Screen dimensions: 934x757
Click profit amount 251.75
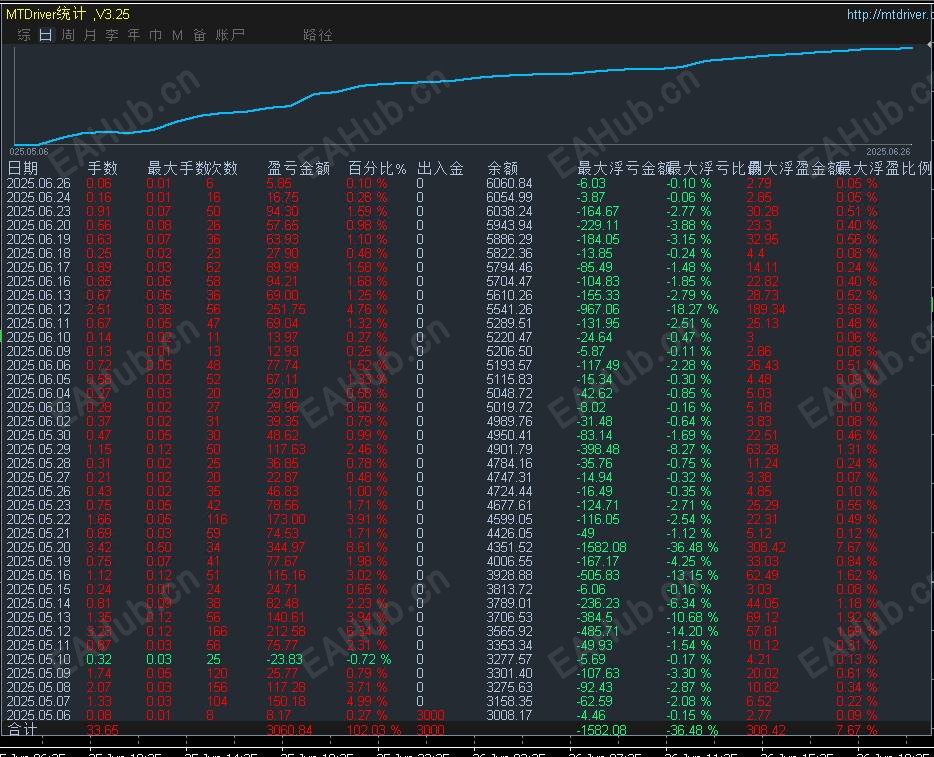(286, 309)
